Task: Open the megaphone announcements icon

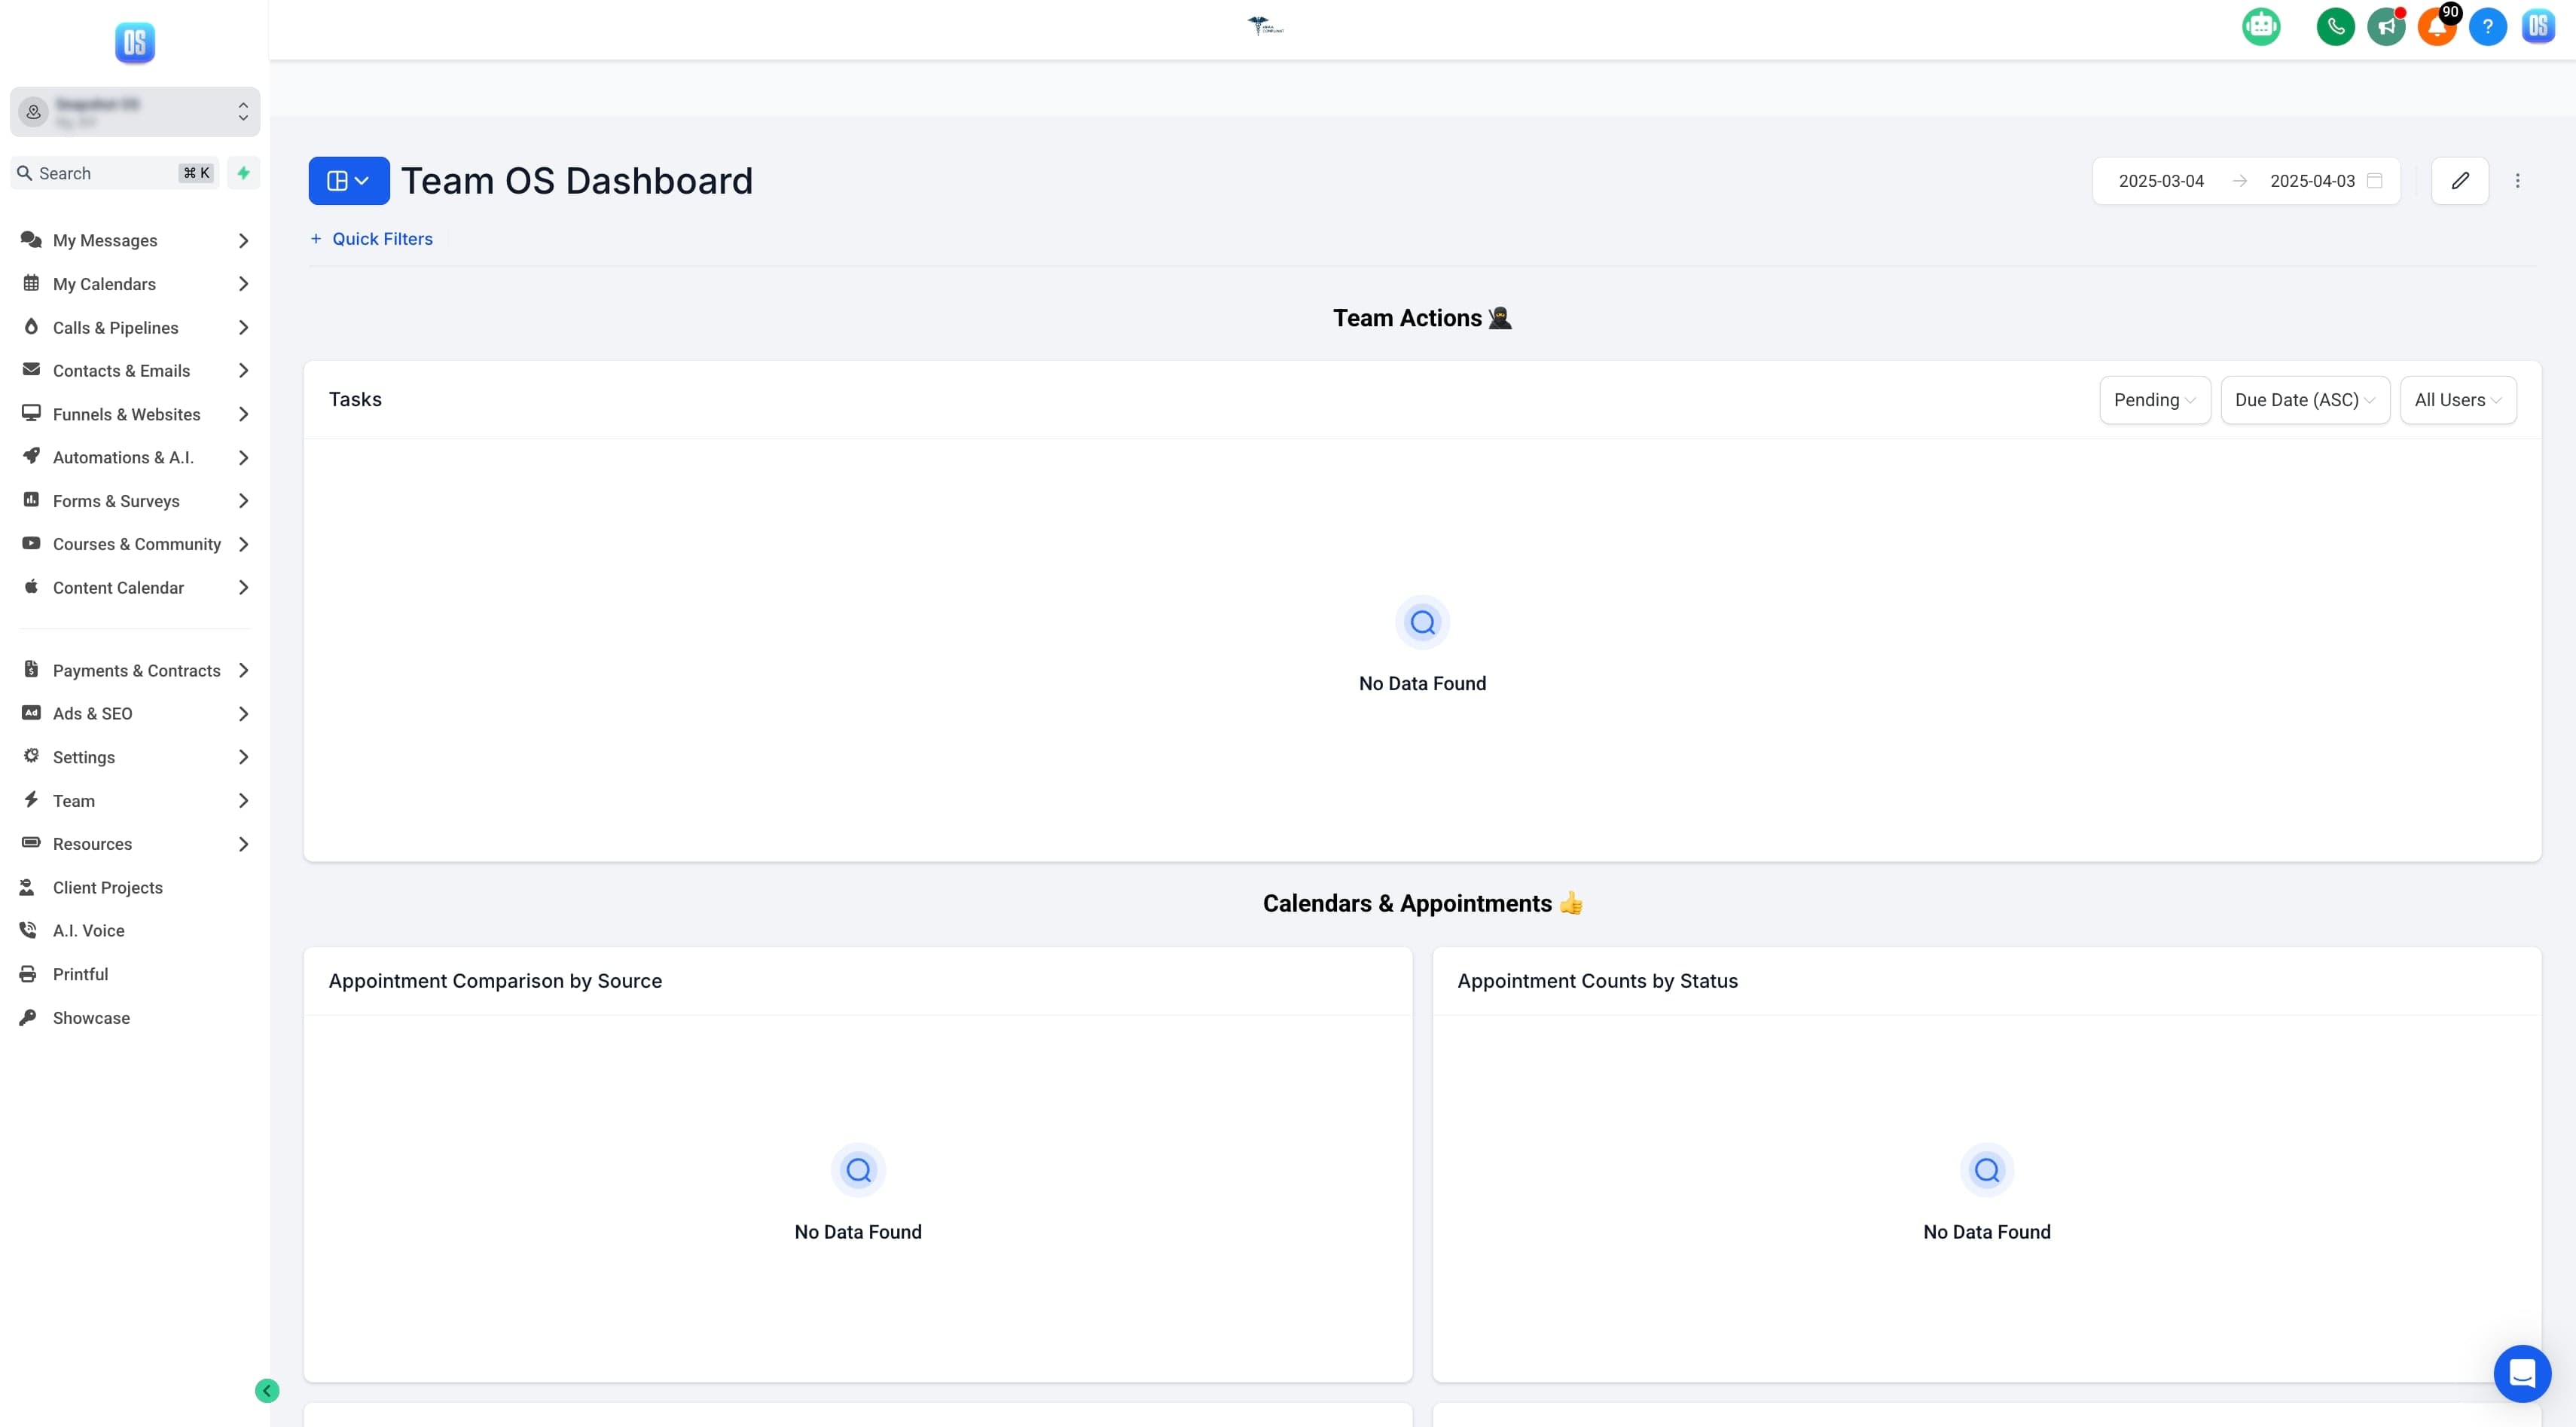Action: tap(2386, 27)
